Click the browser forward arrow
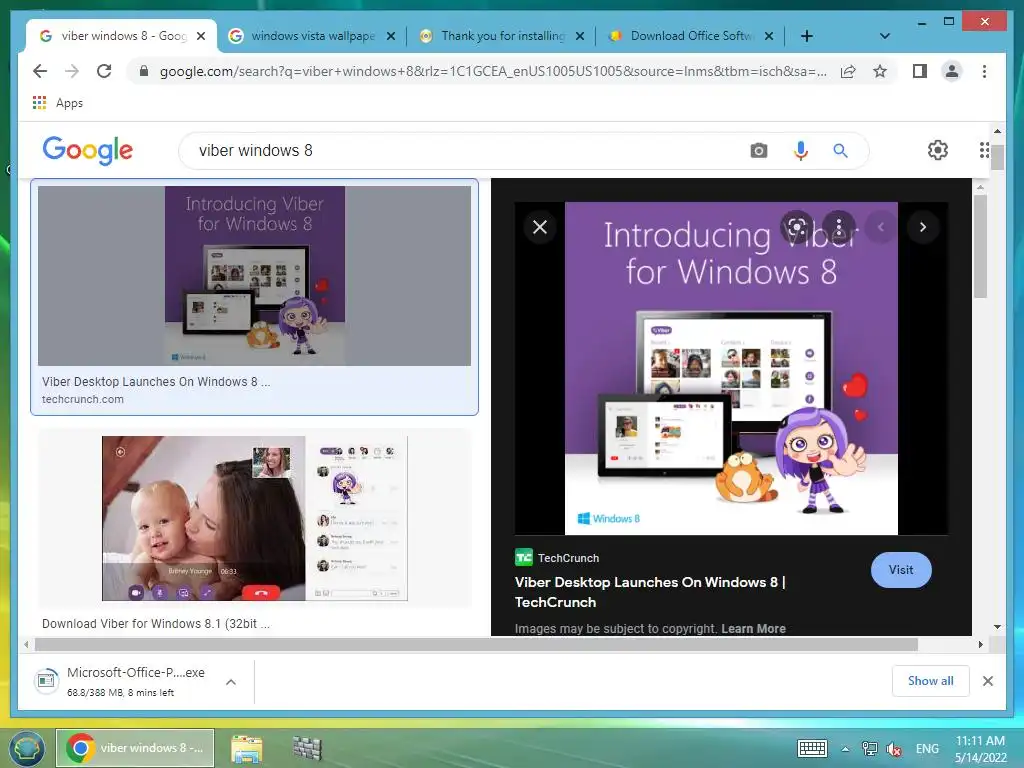1024x768 pixels. point(72,71)
